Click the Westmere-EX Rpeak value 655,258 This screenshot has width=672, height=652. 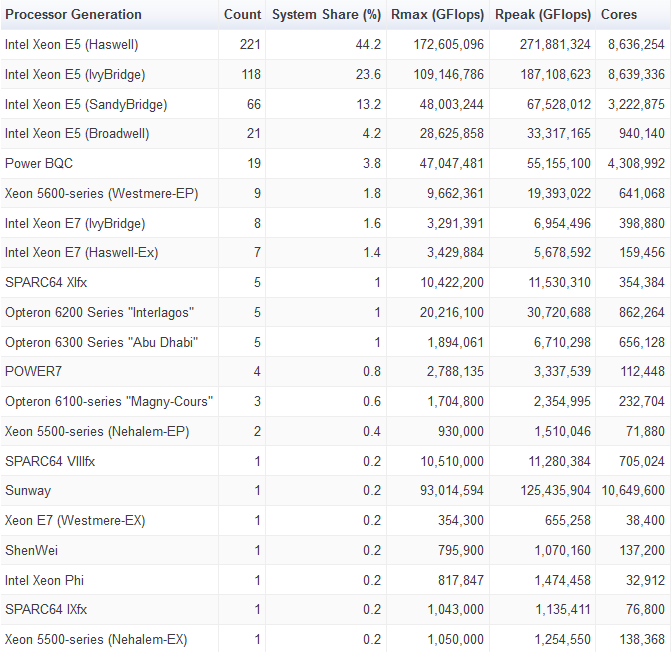(x=567, y=520)
